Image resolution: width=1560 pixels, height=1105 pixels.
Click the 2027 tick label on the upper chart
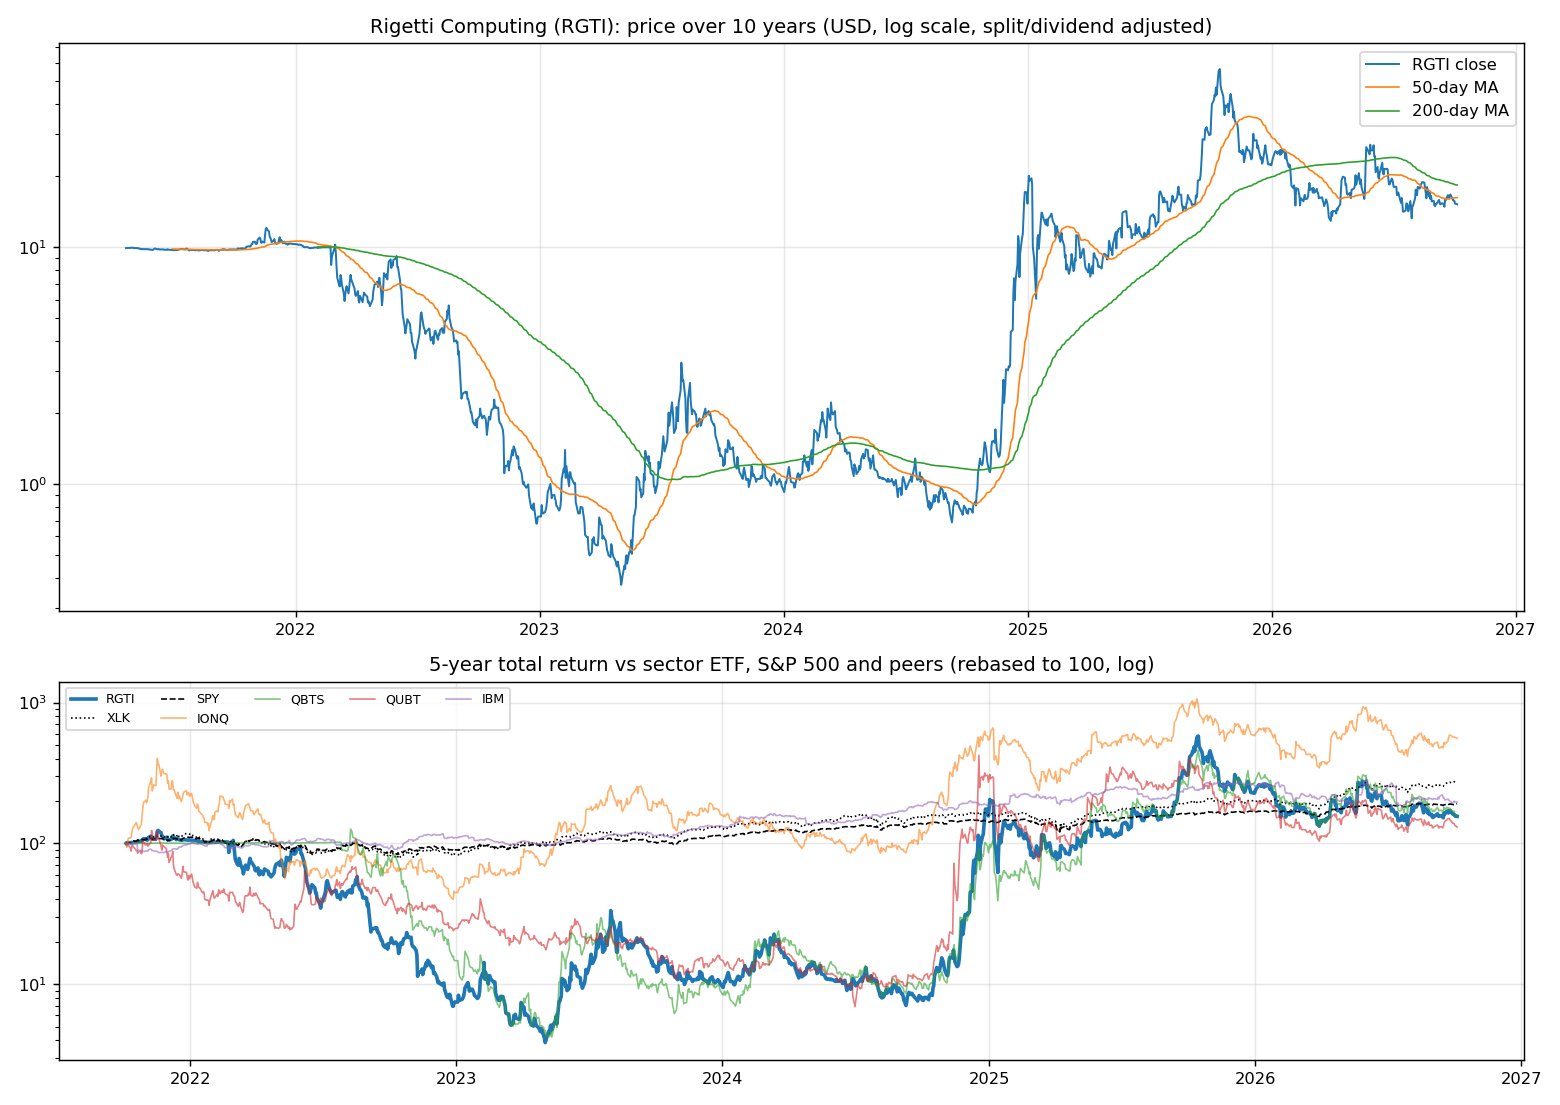pos(1516,629)
